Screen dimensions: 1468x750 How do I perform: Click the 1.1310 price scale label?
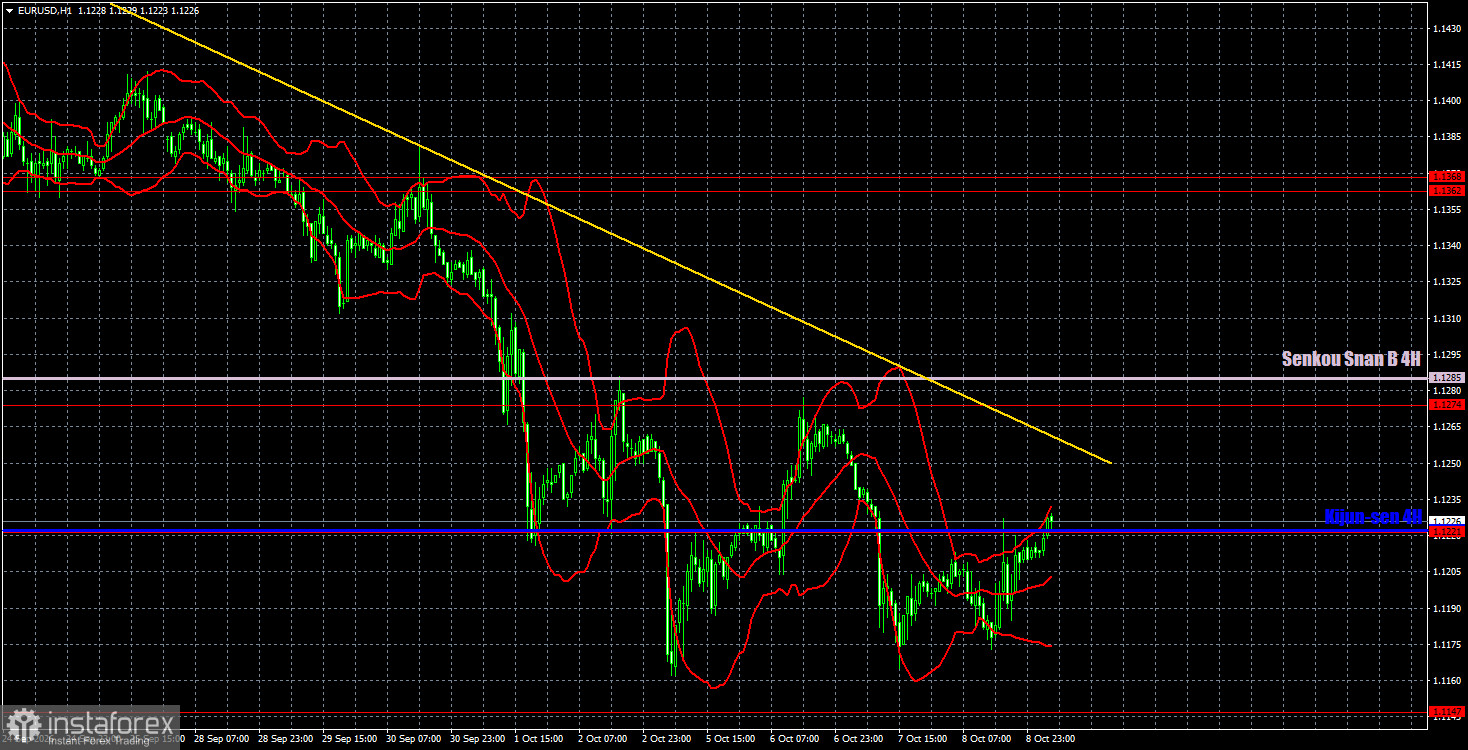click(x=1447, y=319)
